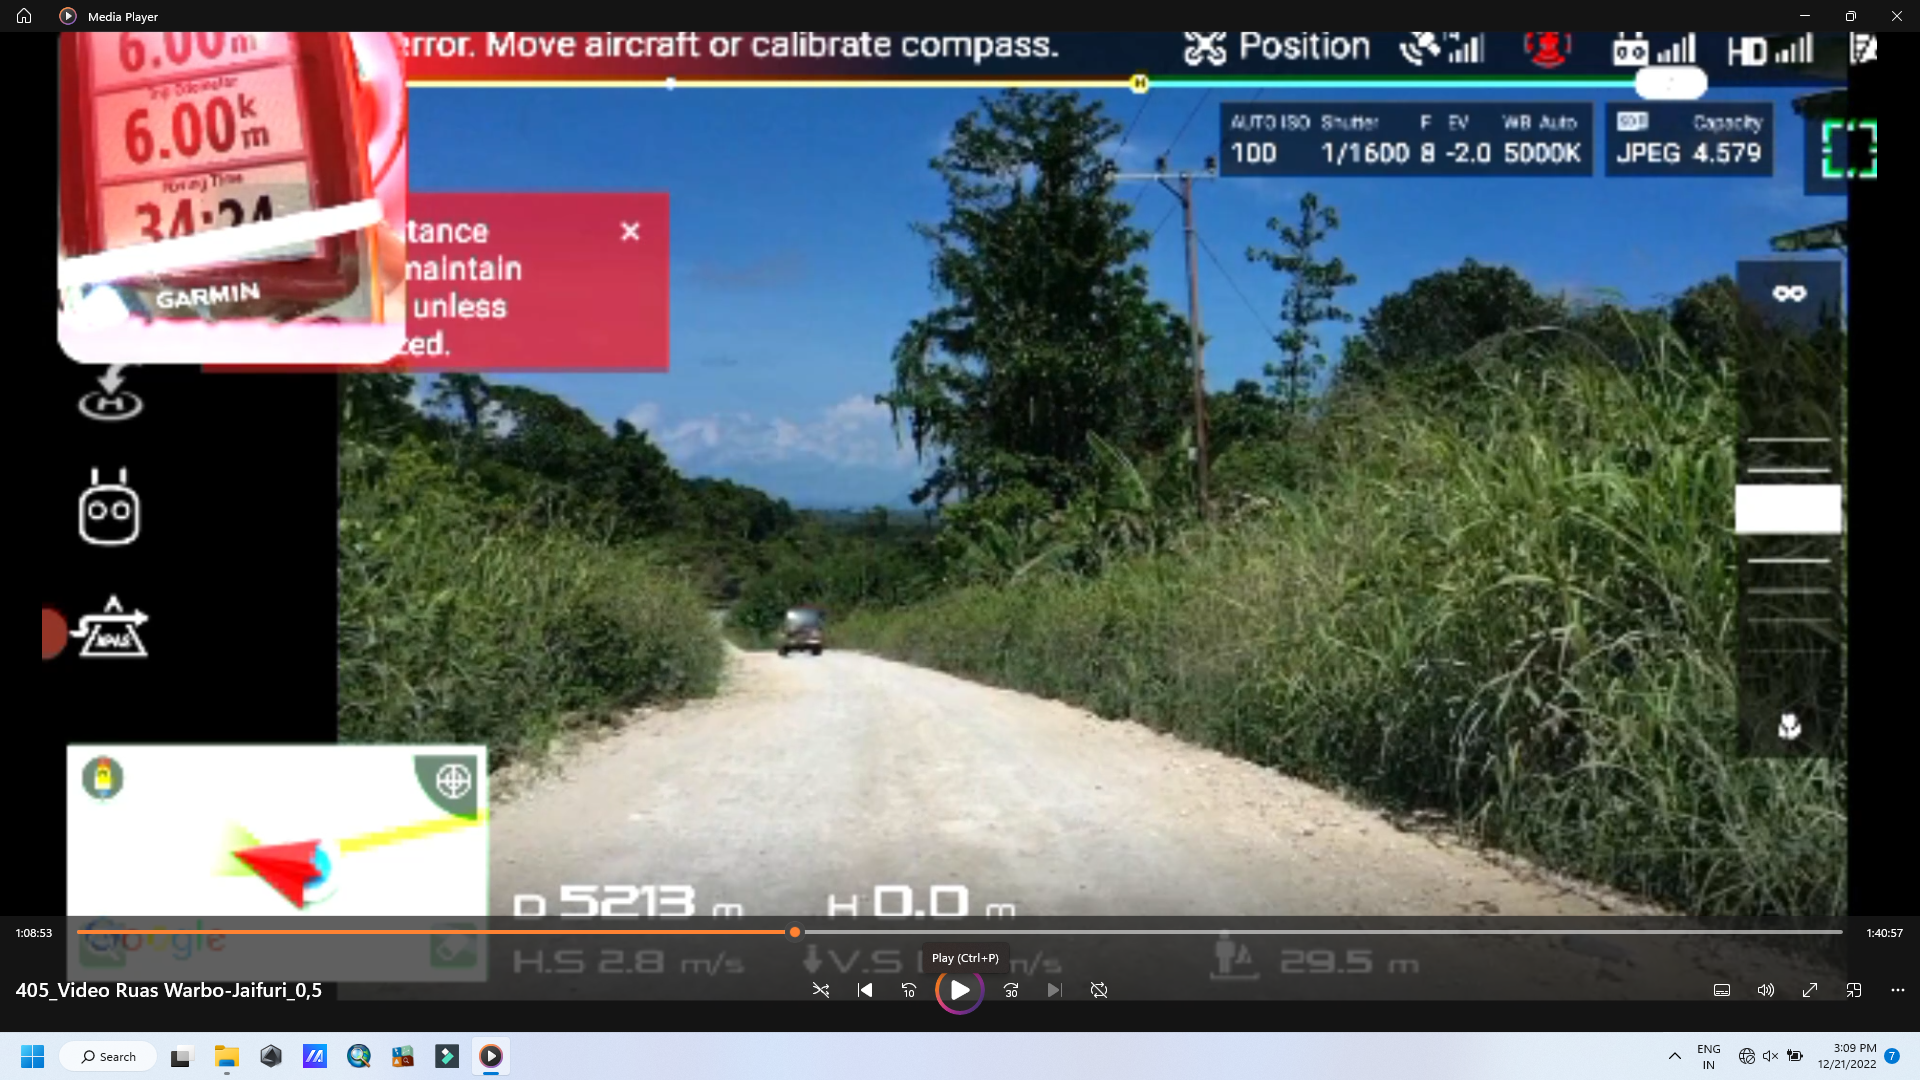Open the ENG IN language switcher

click(1709, 1056)
